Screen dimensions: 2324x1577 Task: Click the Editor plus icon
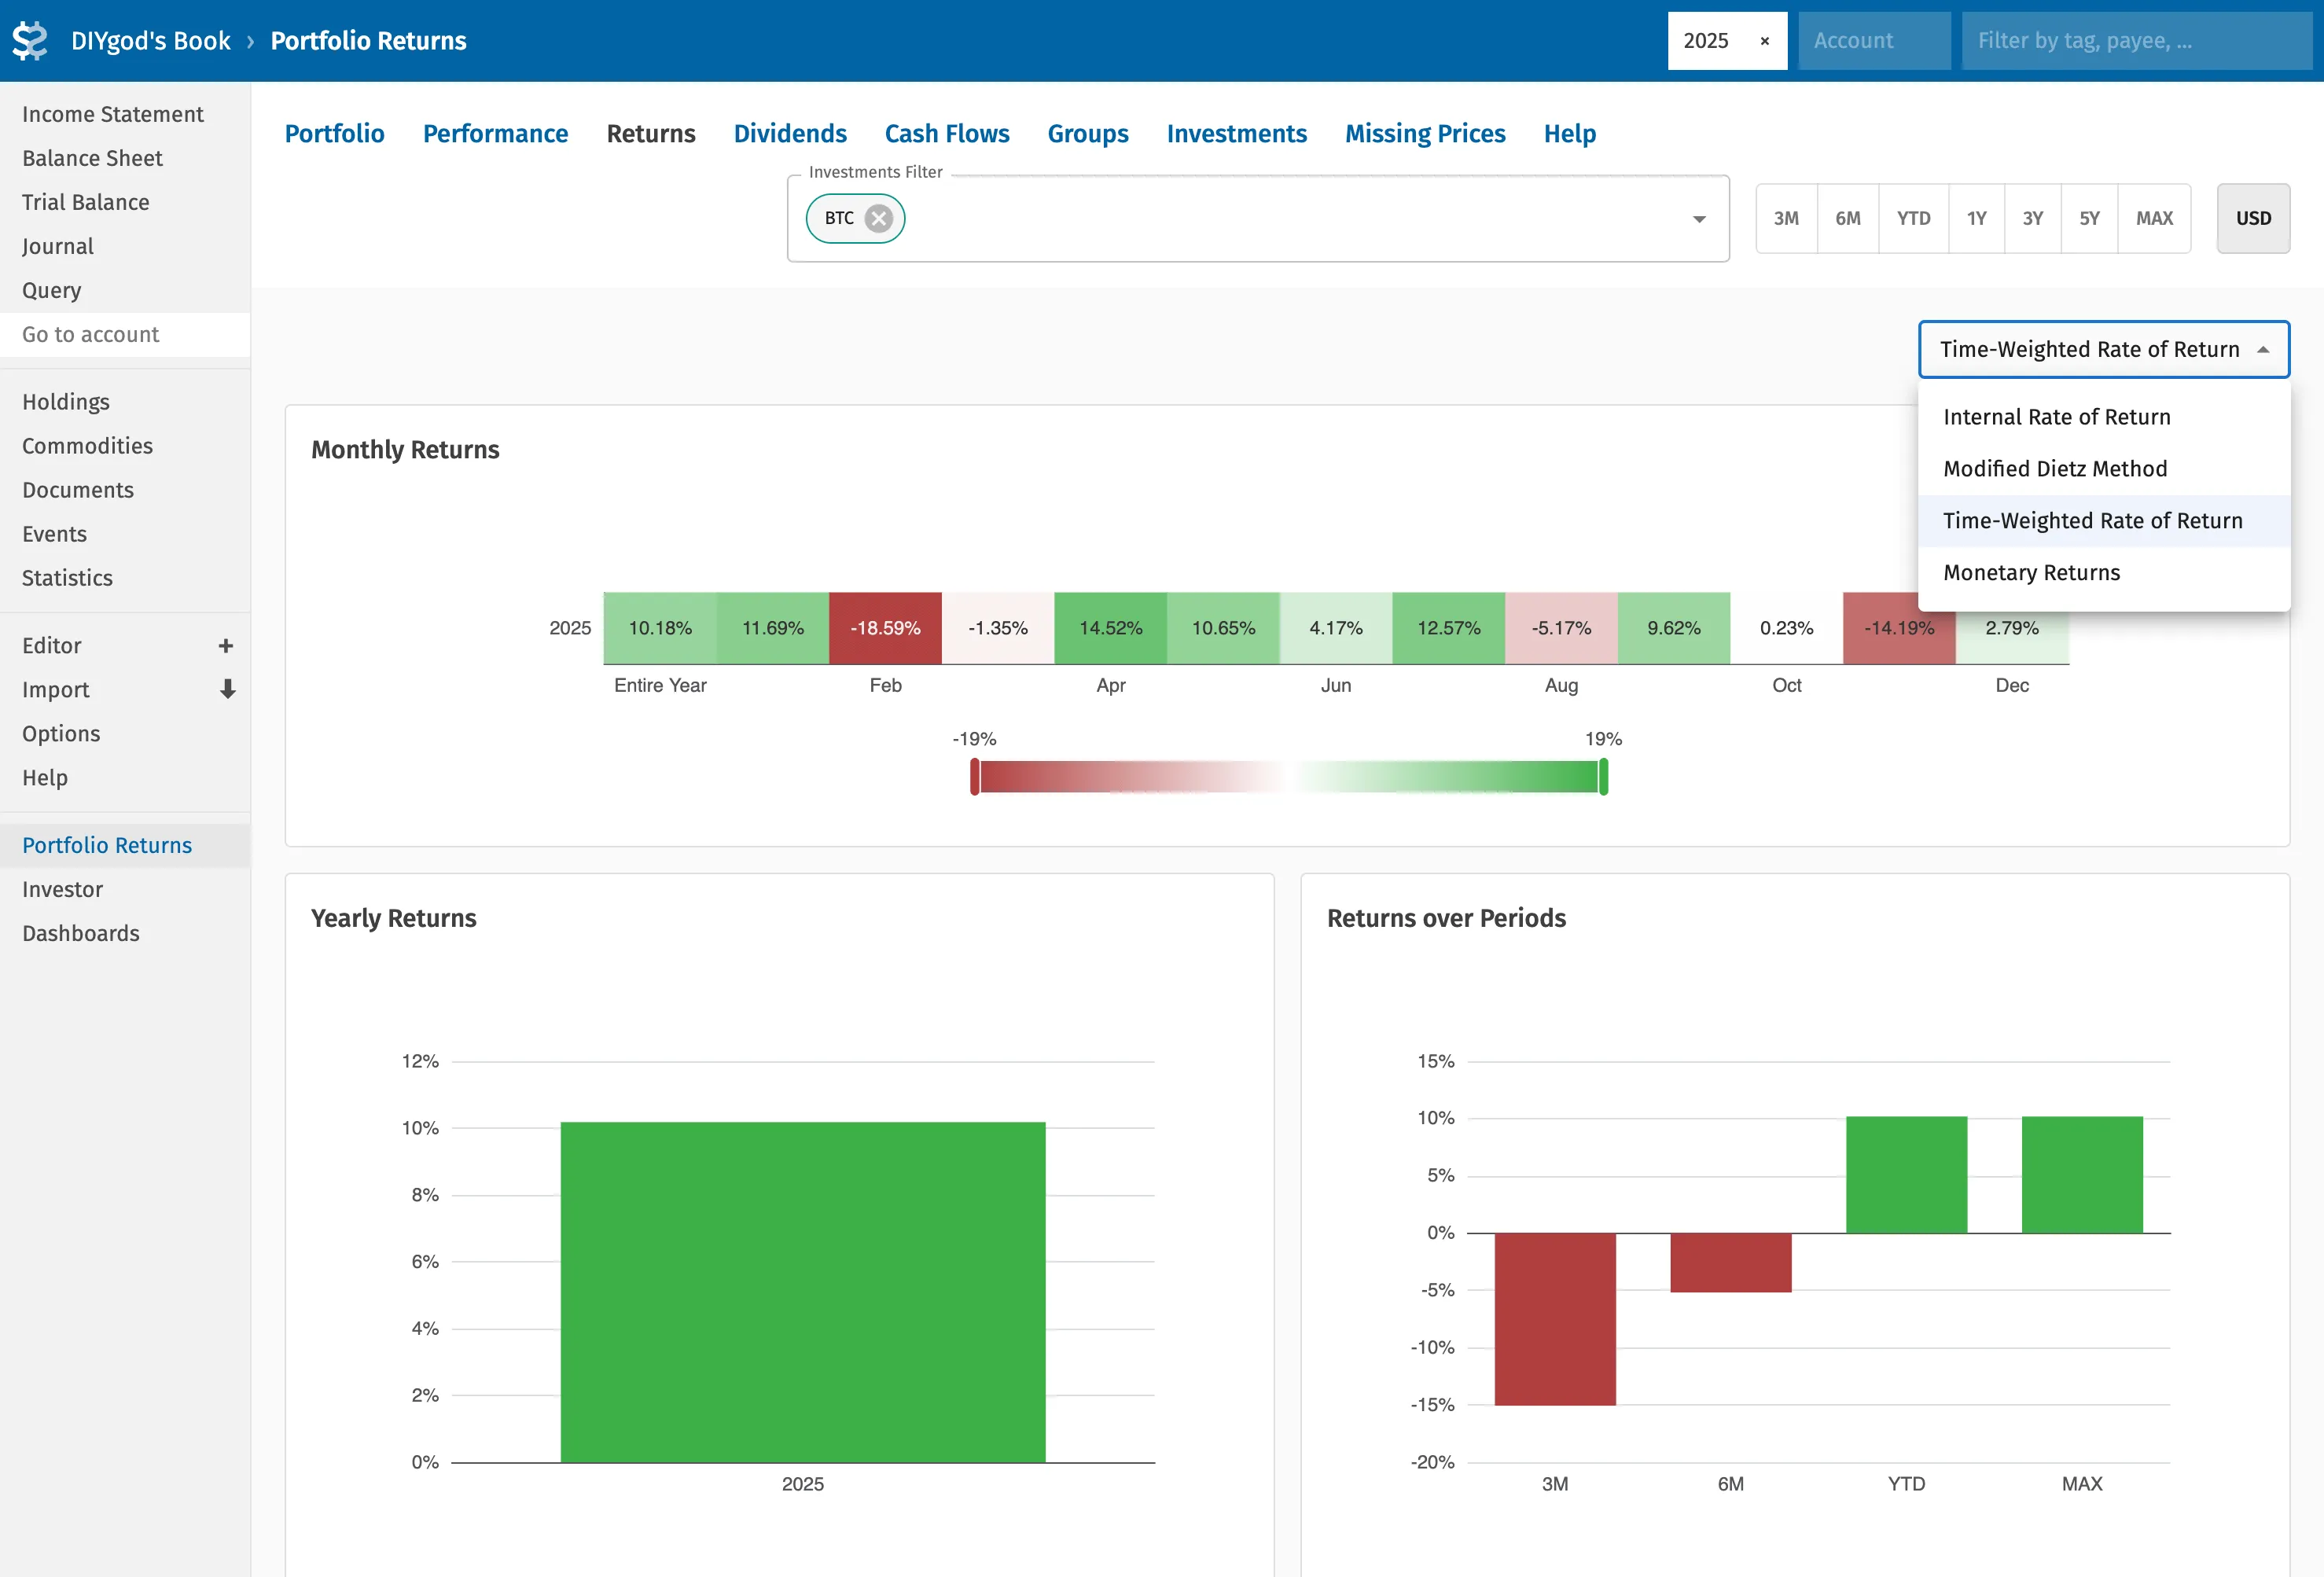click(x=226, y=646)
